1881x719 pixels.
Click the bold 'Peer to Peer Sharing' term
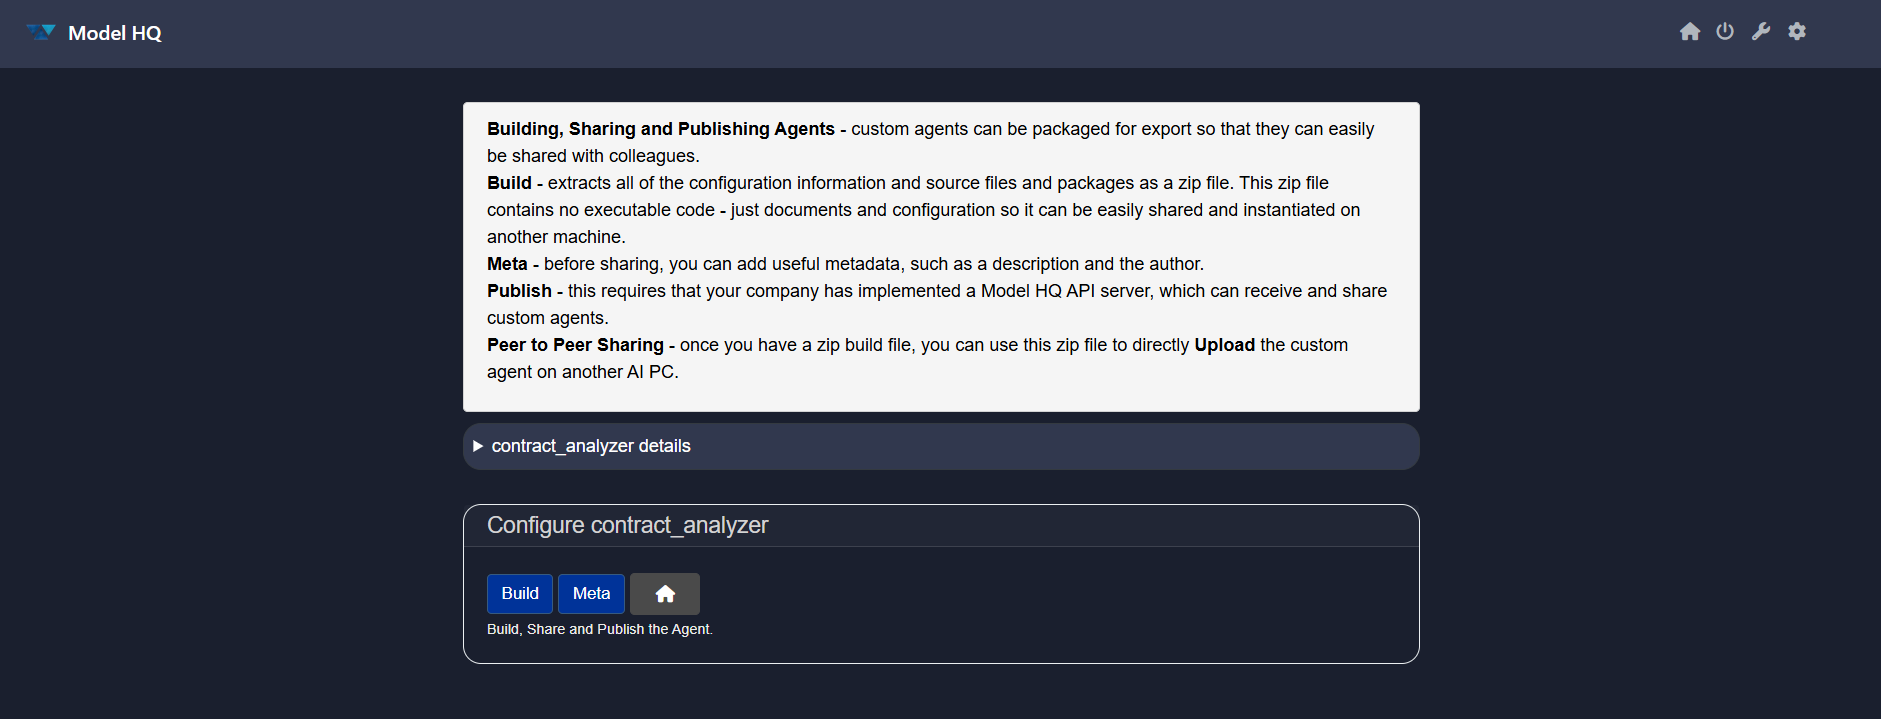[x=575, y=345]
